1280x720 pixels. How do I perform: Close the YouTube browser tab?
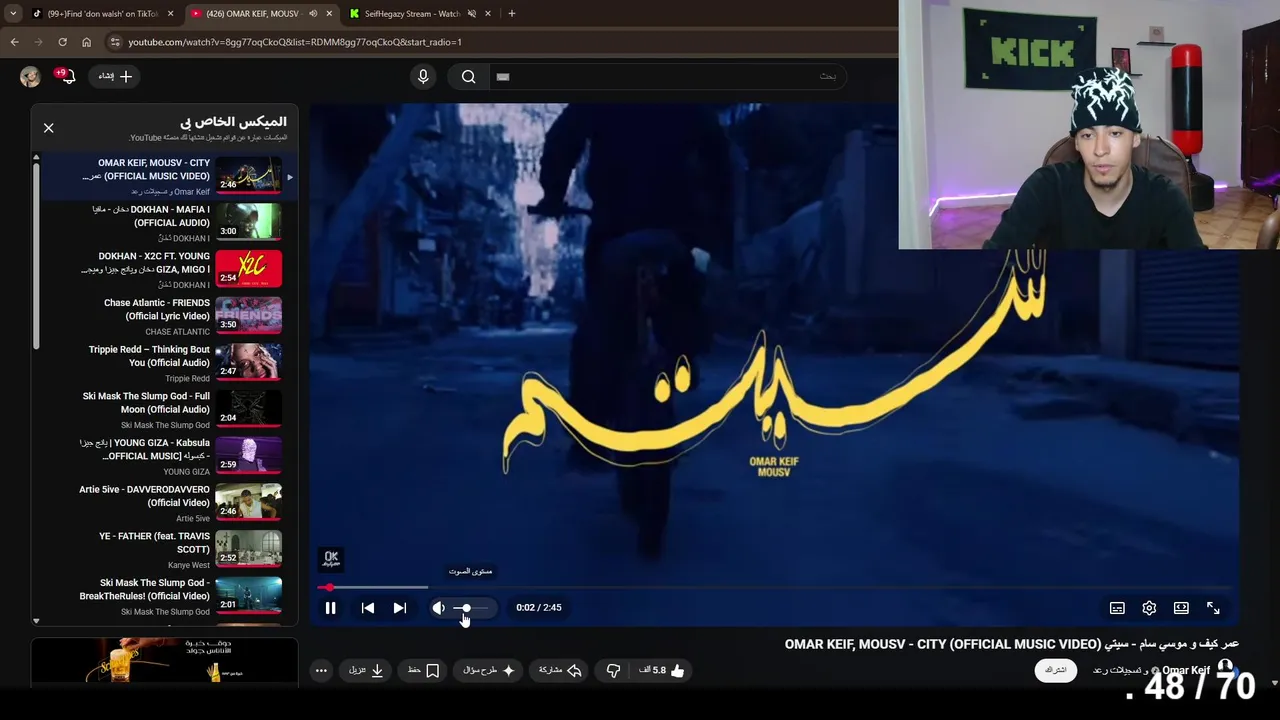pos(329,14)
